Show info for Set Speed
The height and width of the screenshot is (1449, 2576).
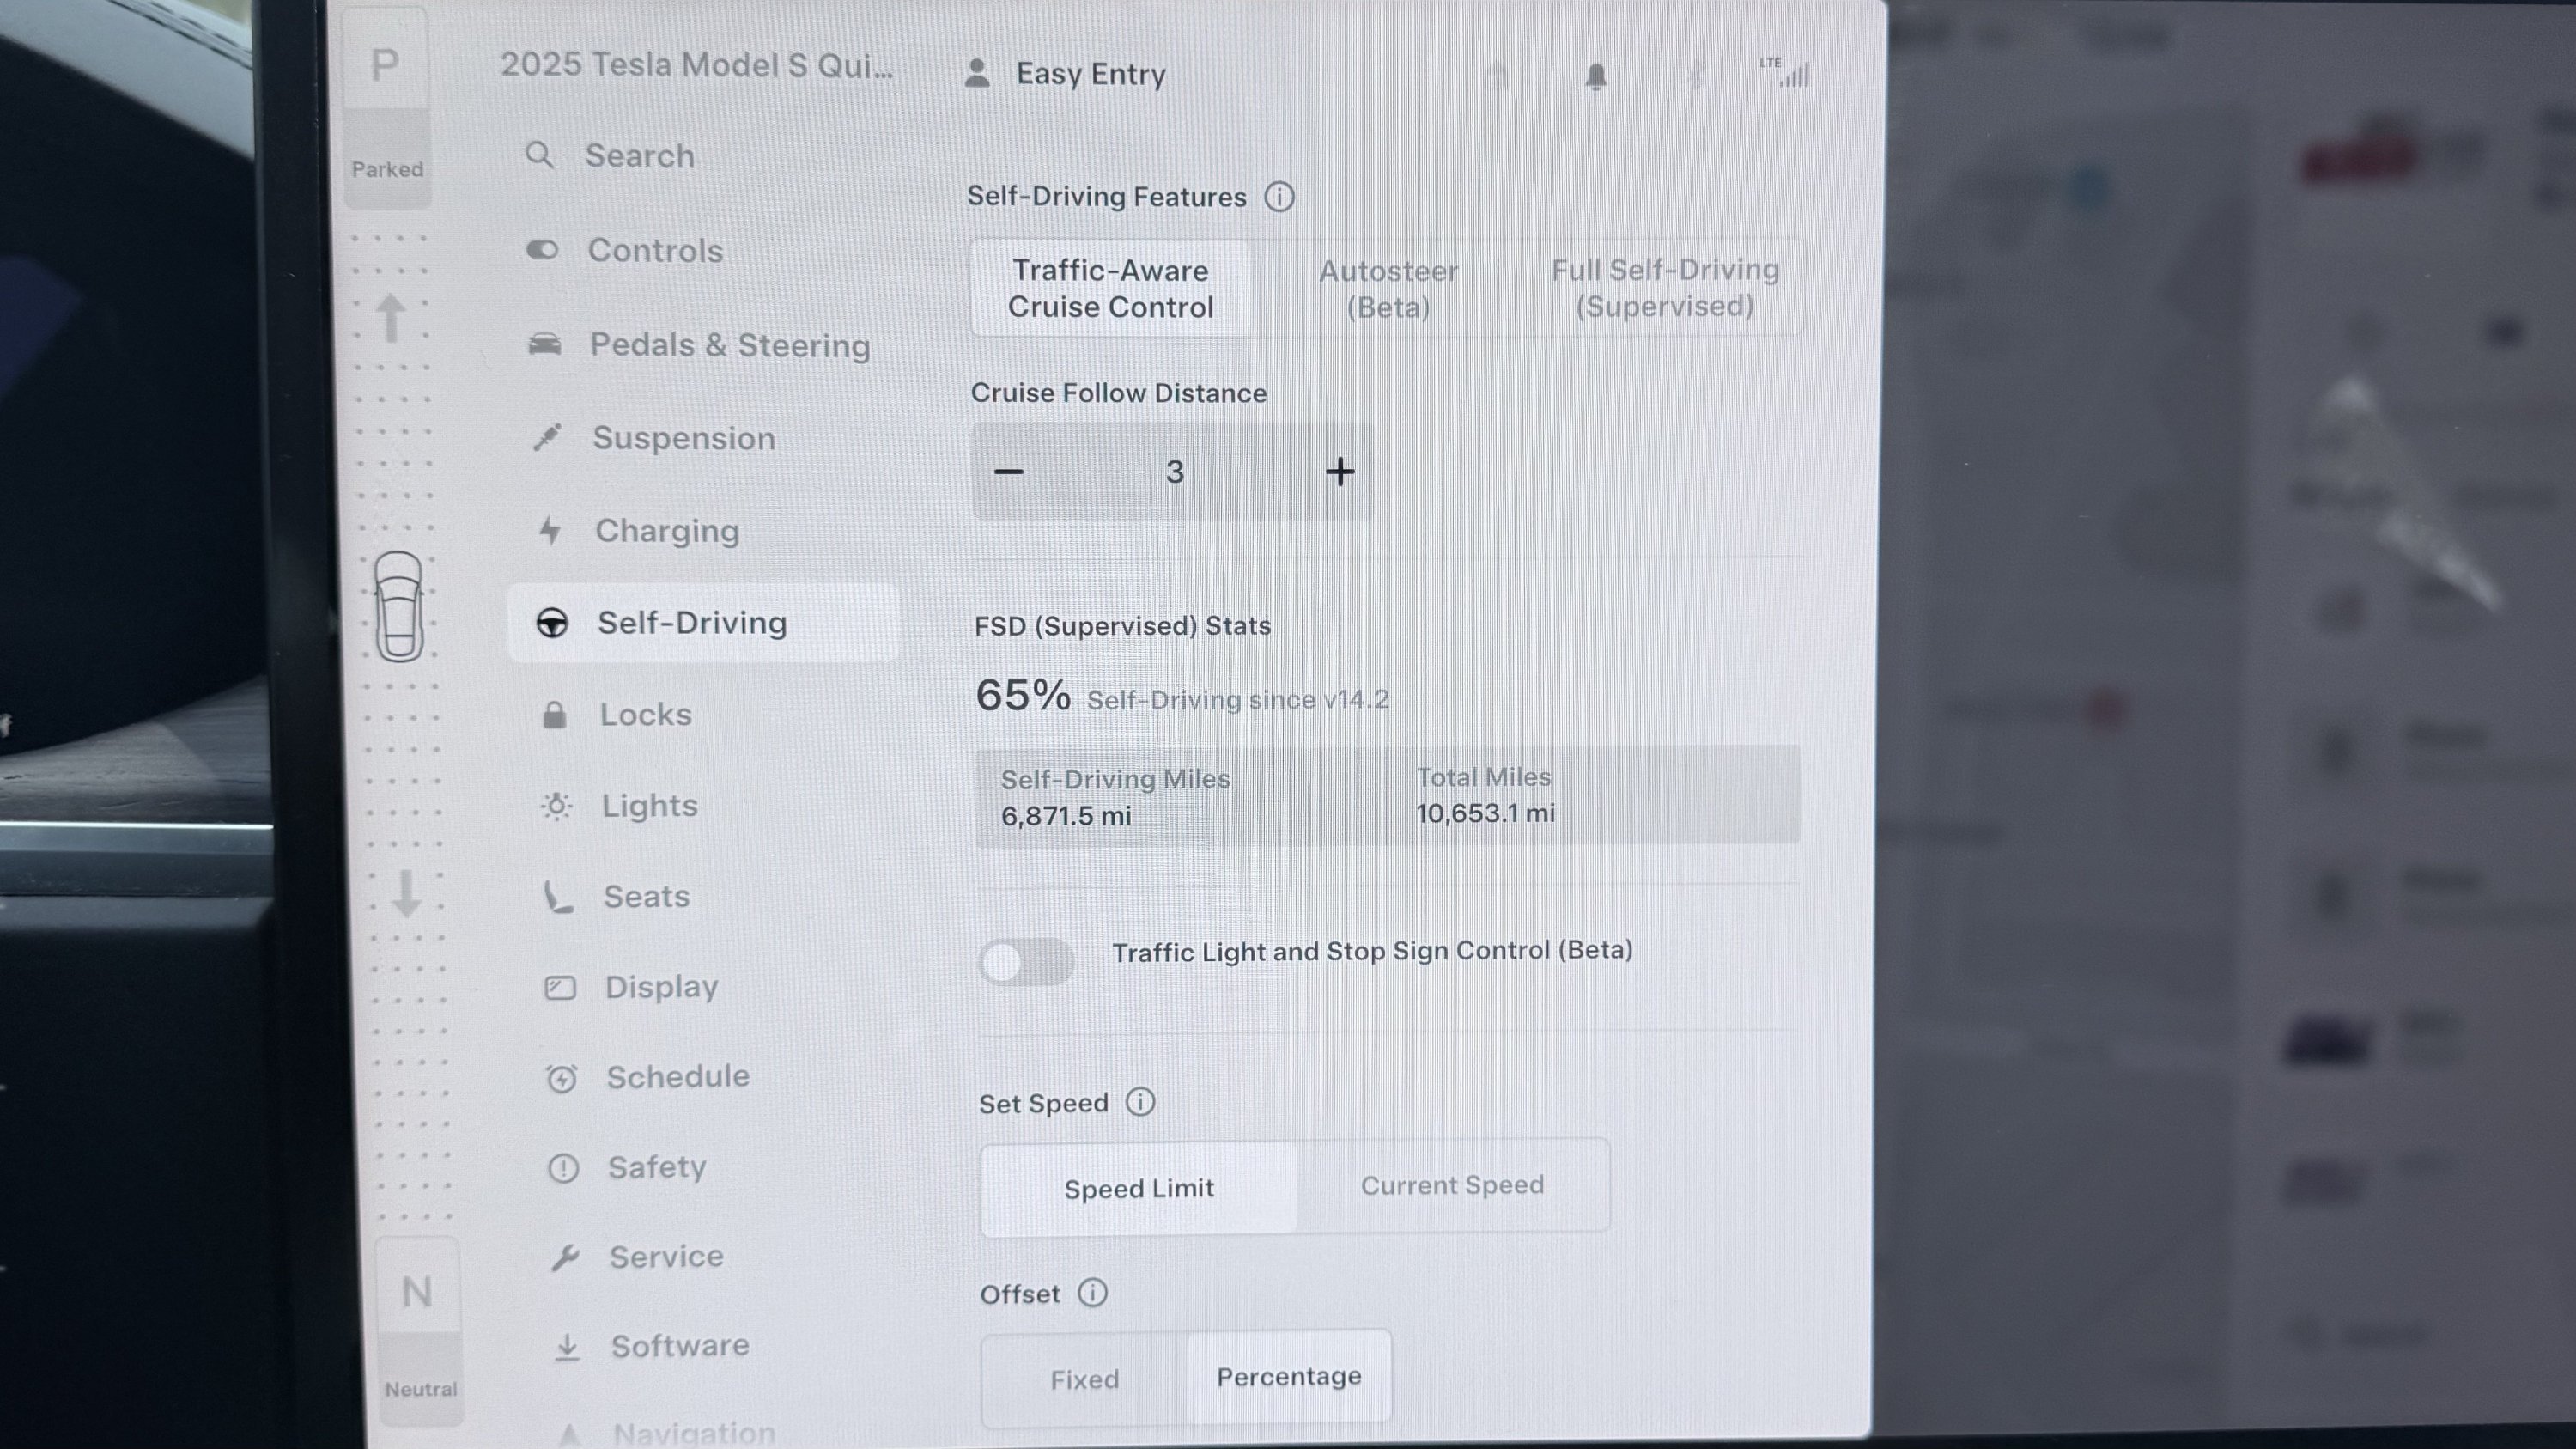(x=1140, y=1101)
